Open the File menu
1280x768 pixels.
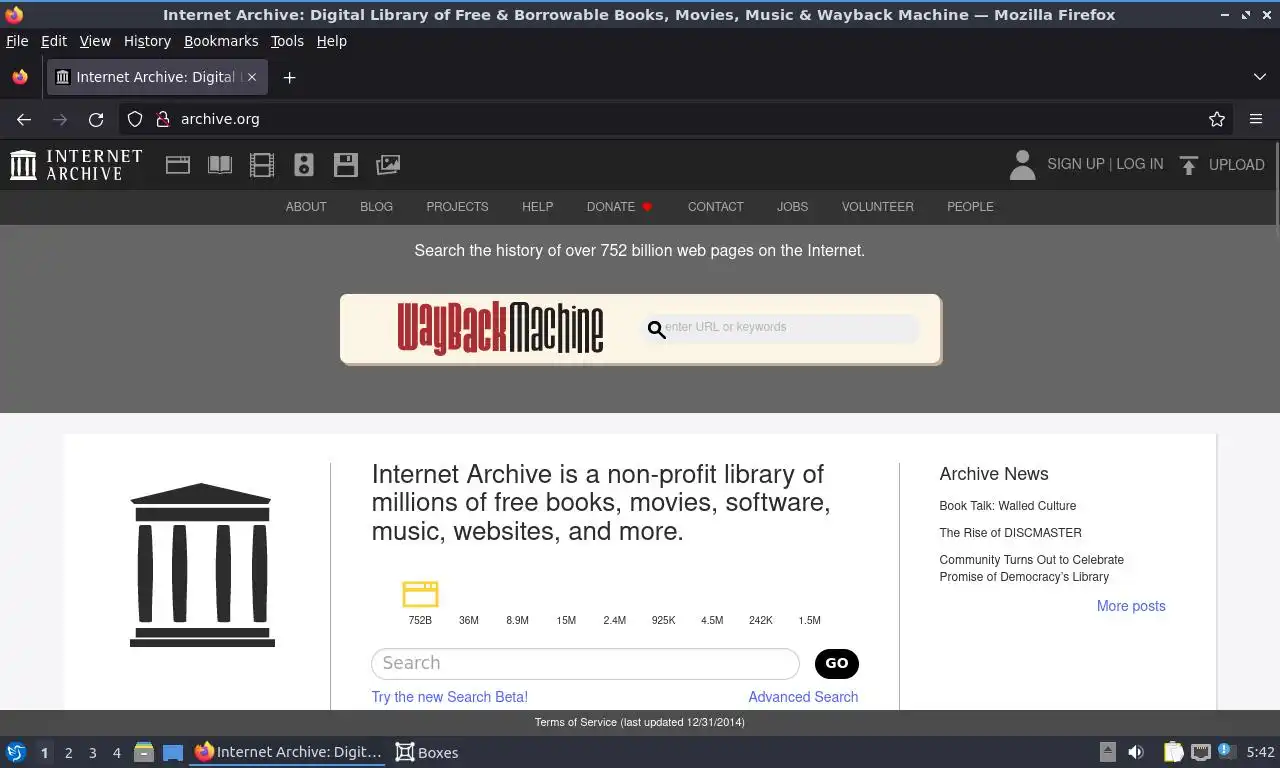(17, 41)
